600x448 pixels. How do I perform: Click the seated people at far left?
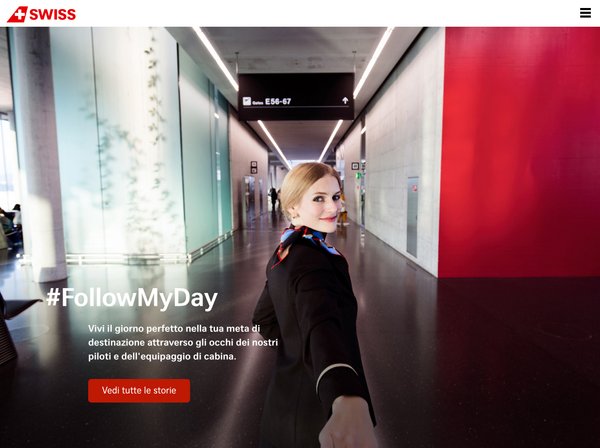tap(11, 226)
